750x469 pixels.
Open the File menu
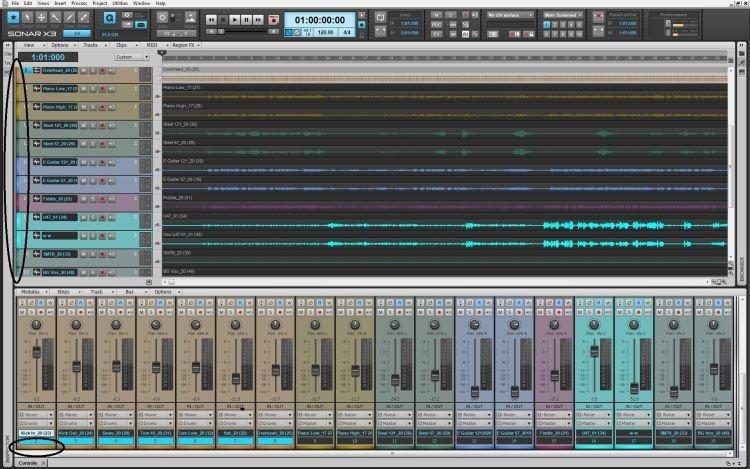pos(15,3)
